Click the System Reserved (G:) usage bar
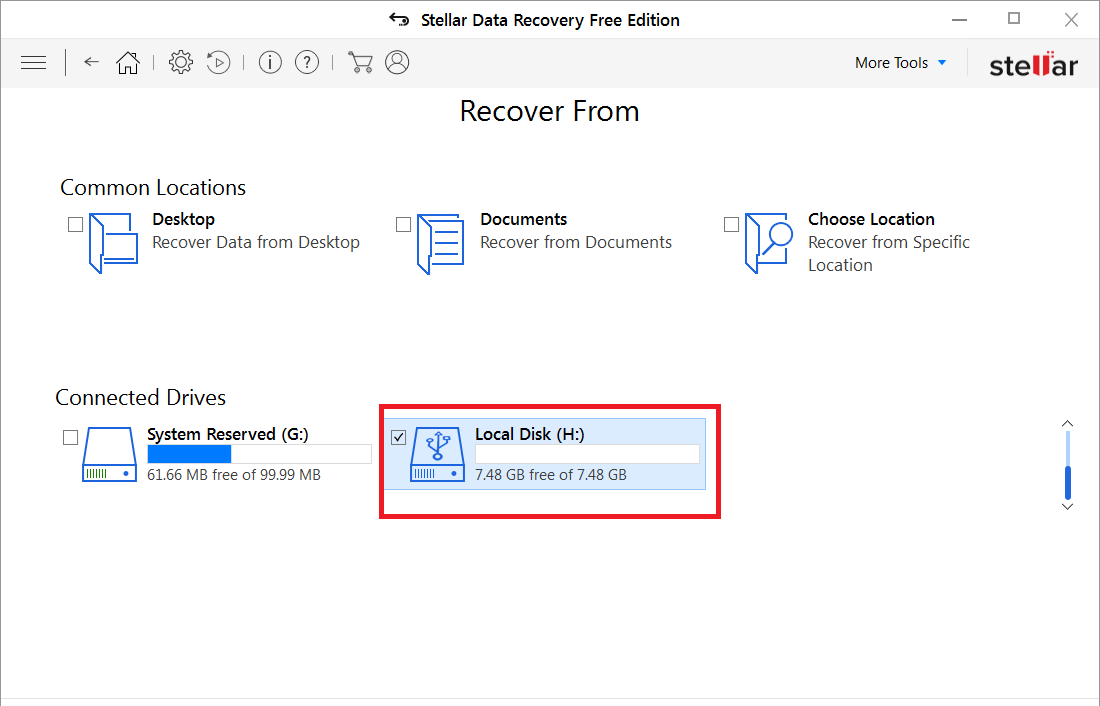Viewport: 1100px width, 706px height. 259,454
